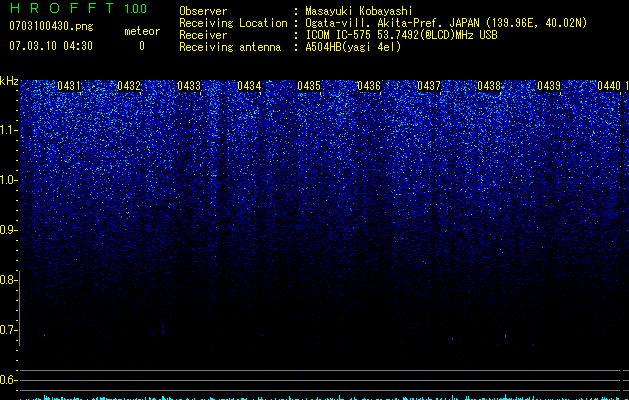The image size is (629, 400).
Task: Click the 0.7 kHz axis label
Action: tap(7, 330)
